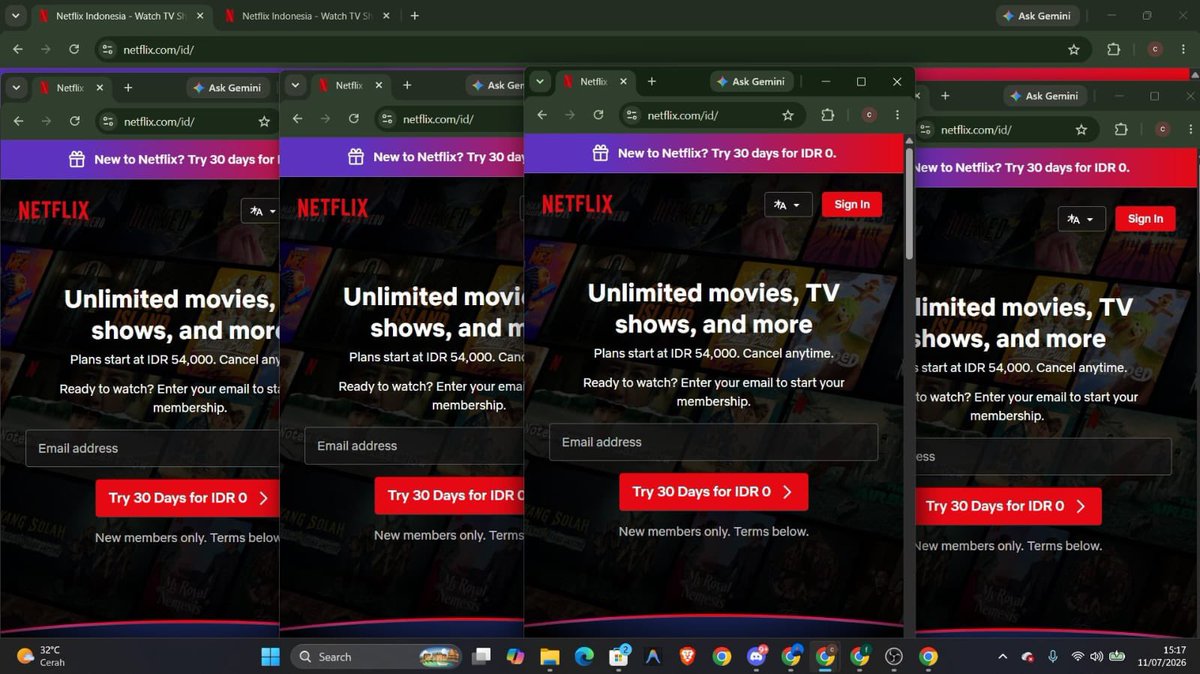Image resolution: width=1200 pixels, height=674 pixels.
Task: Open Microsoft Edge from the taskbar
Action: [x=584, y=657]
